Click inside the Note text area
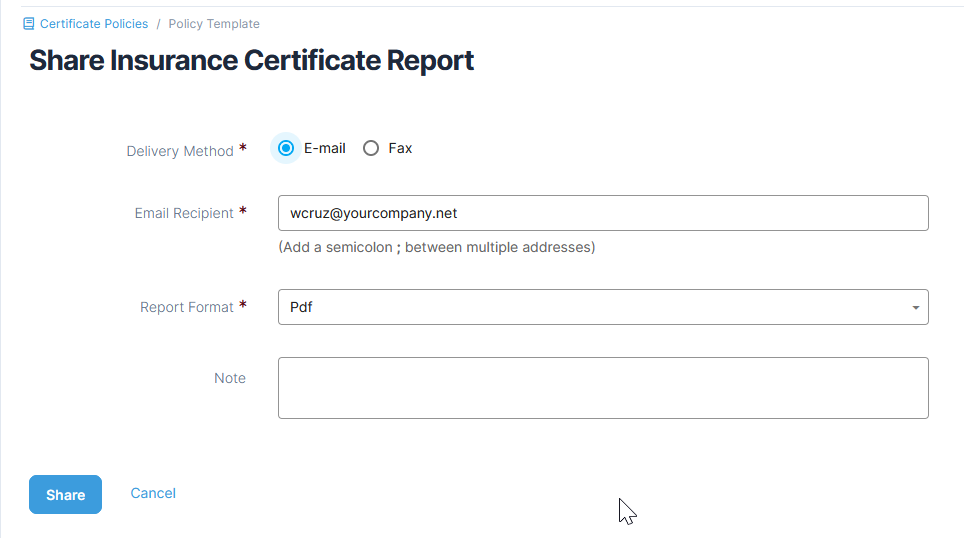 pyautogui.click(x=602, y=388)
